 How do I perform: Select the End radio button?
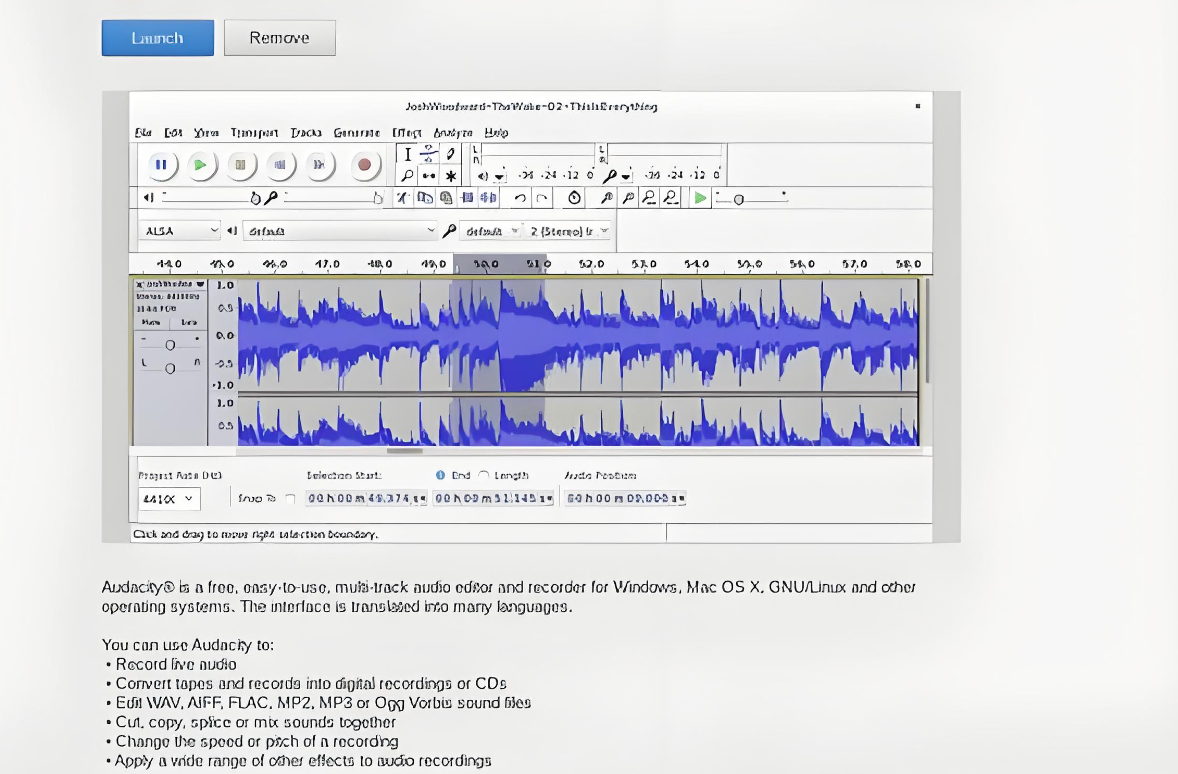(x=441, y=476)
